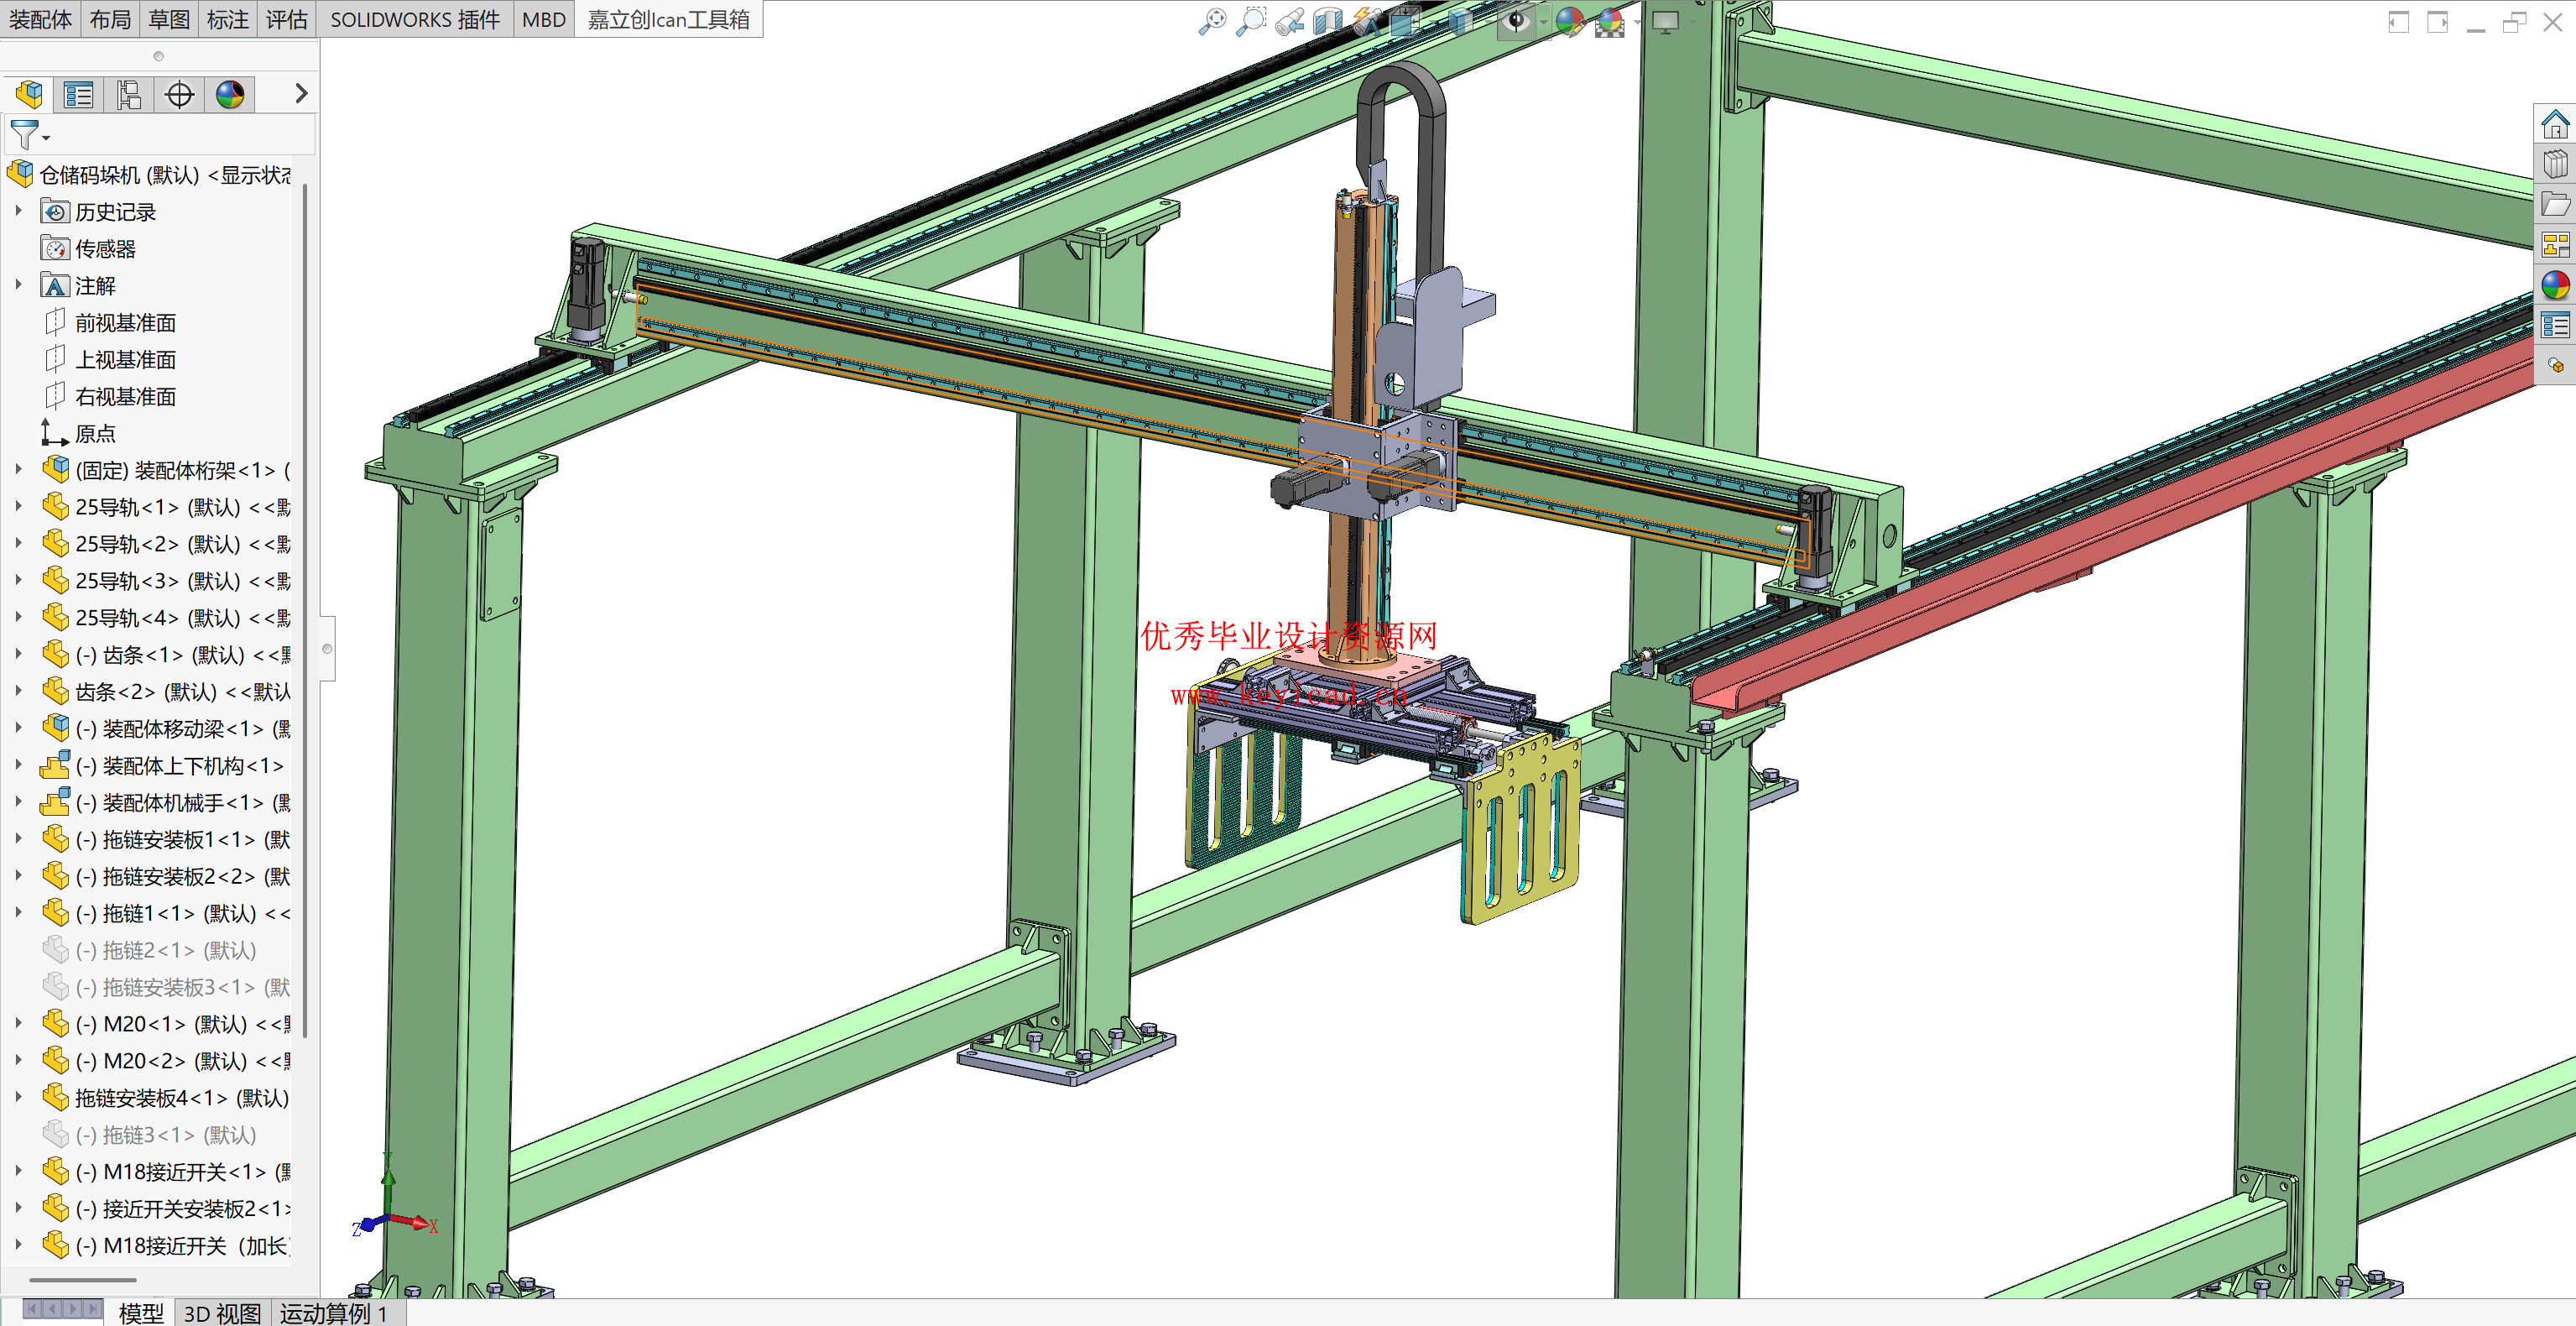Viewport: 2576px width, 1326px height.
Task: Open the DisplayManager color sphere tab
Action: point(230,95)
